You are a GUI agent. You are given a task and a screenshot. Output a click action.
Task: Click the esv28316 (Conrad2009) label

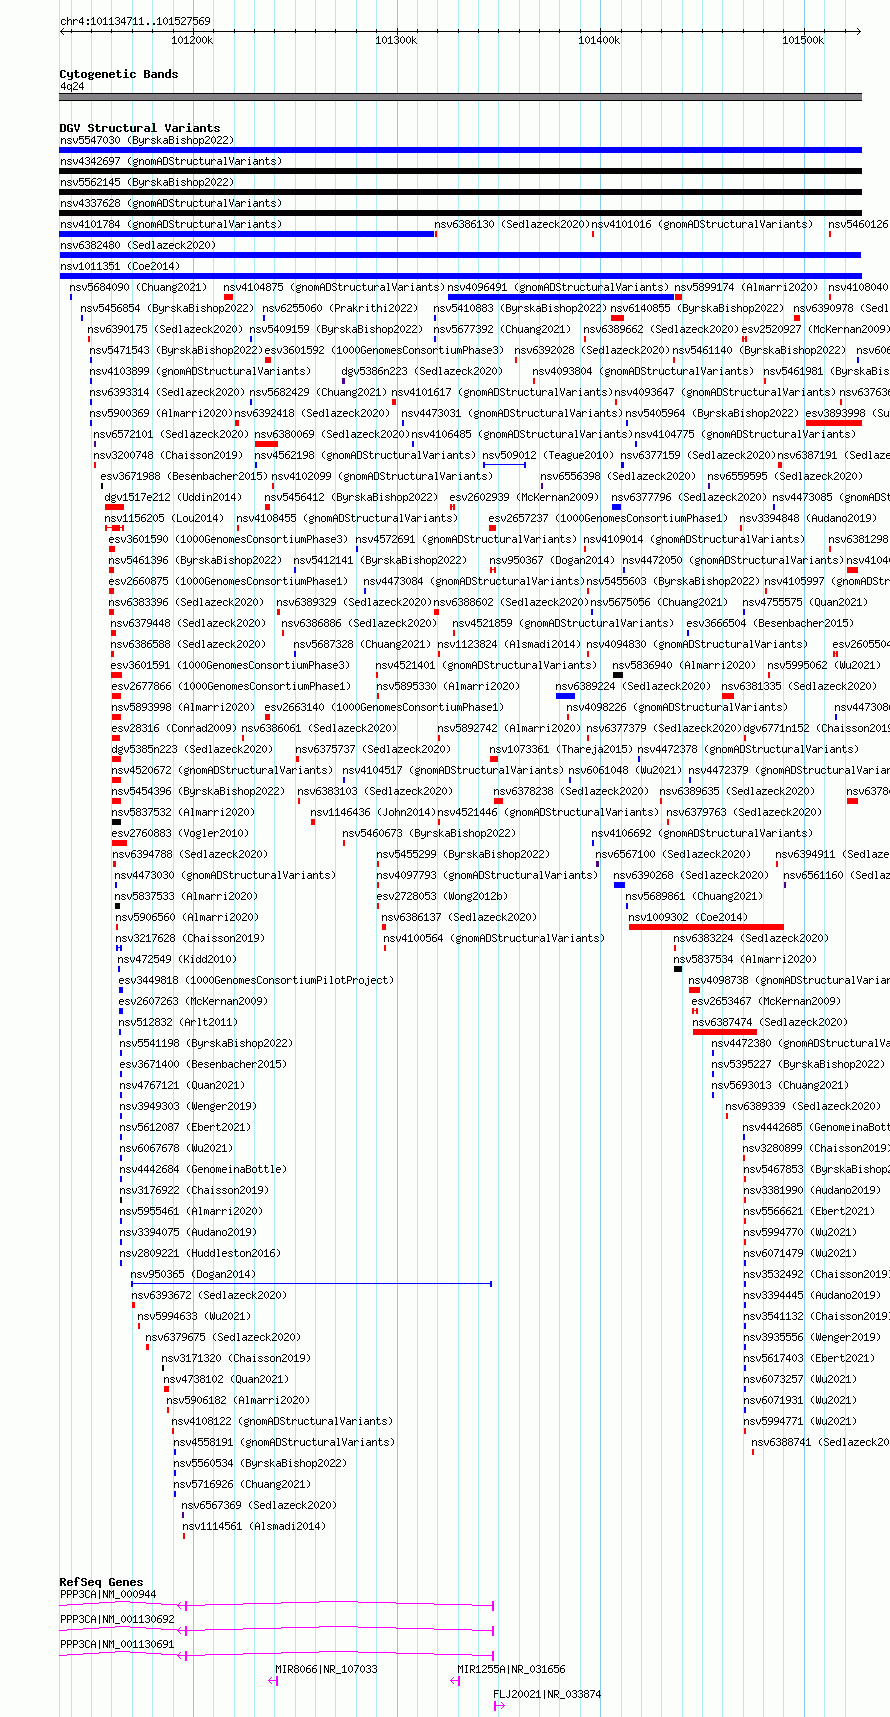pyautogui.click(x=174, y=728)
